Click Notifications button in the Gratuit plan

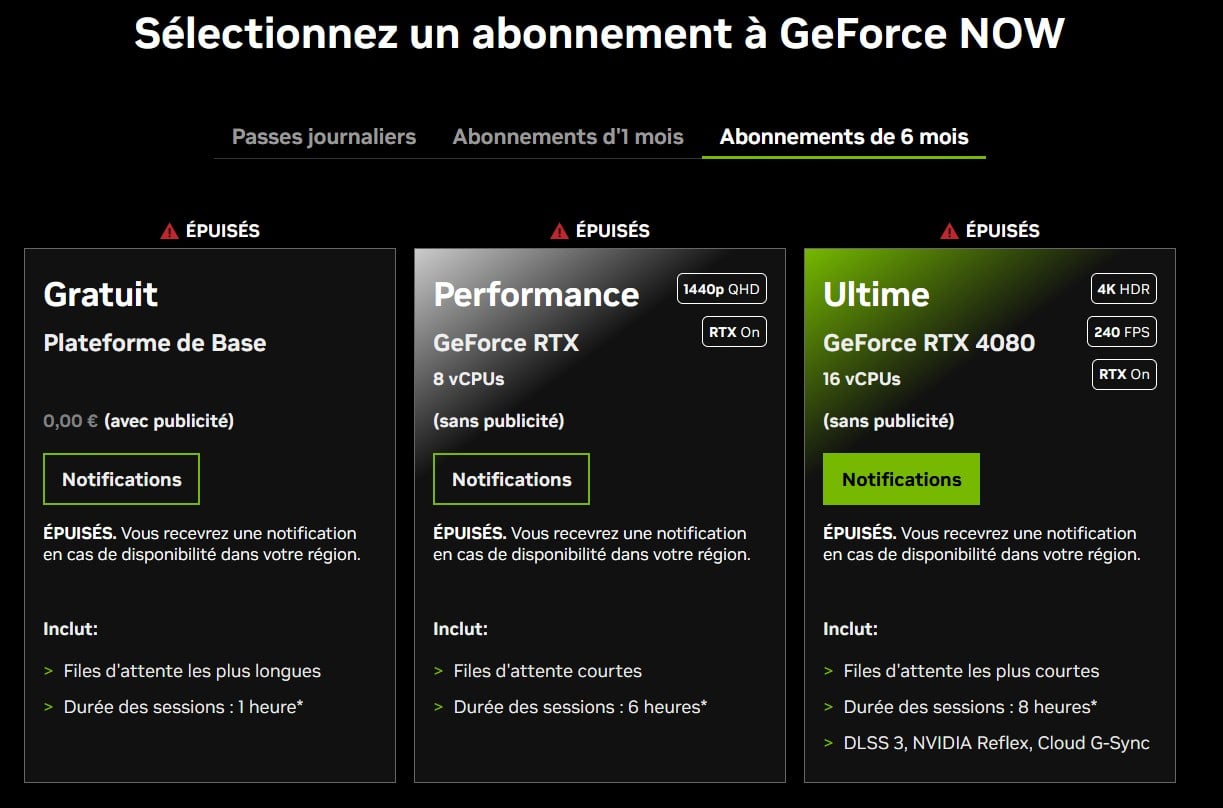[x=121, y=479]
